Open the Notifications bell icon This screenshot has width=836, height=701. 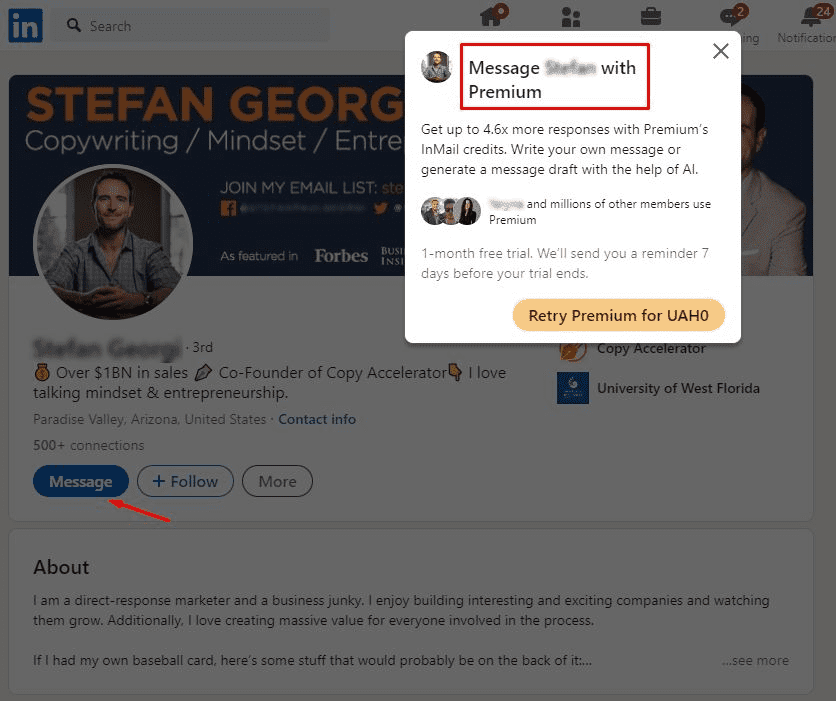tap(811, 17)
